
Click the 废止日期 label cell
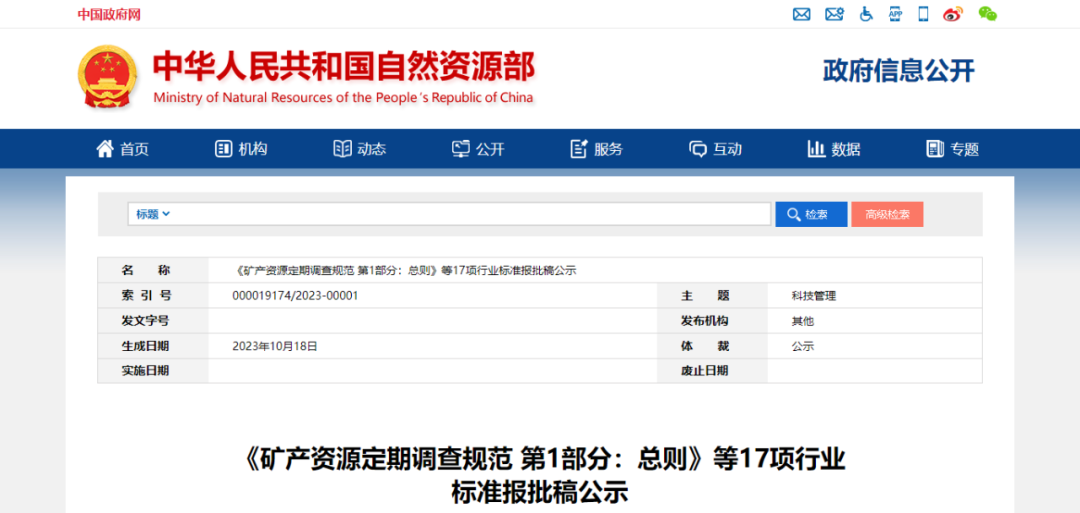tap(712, 371)
